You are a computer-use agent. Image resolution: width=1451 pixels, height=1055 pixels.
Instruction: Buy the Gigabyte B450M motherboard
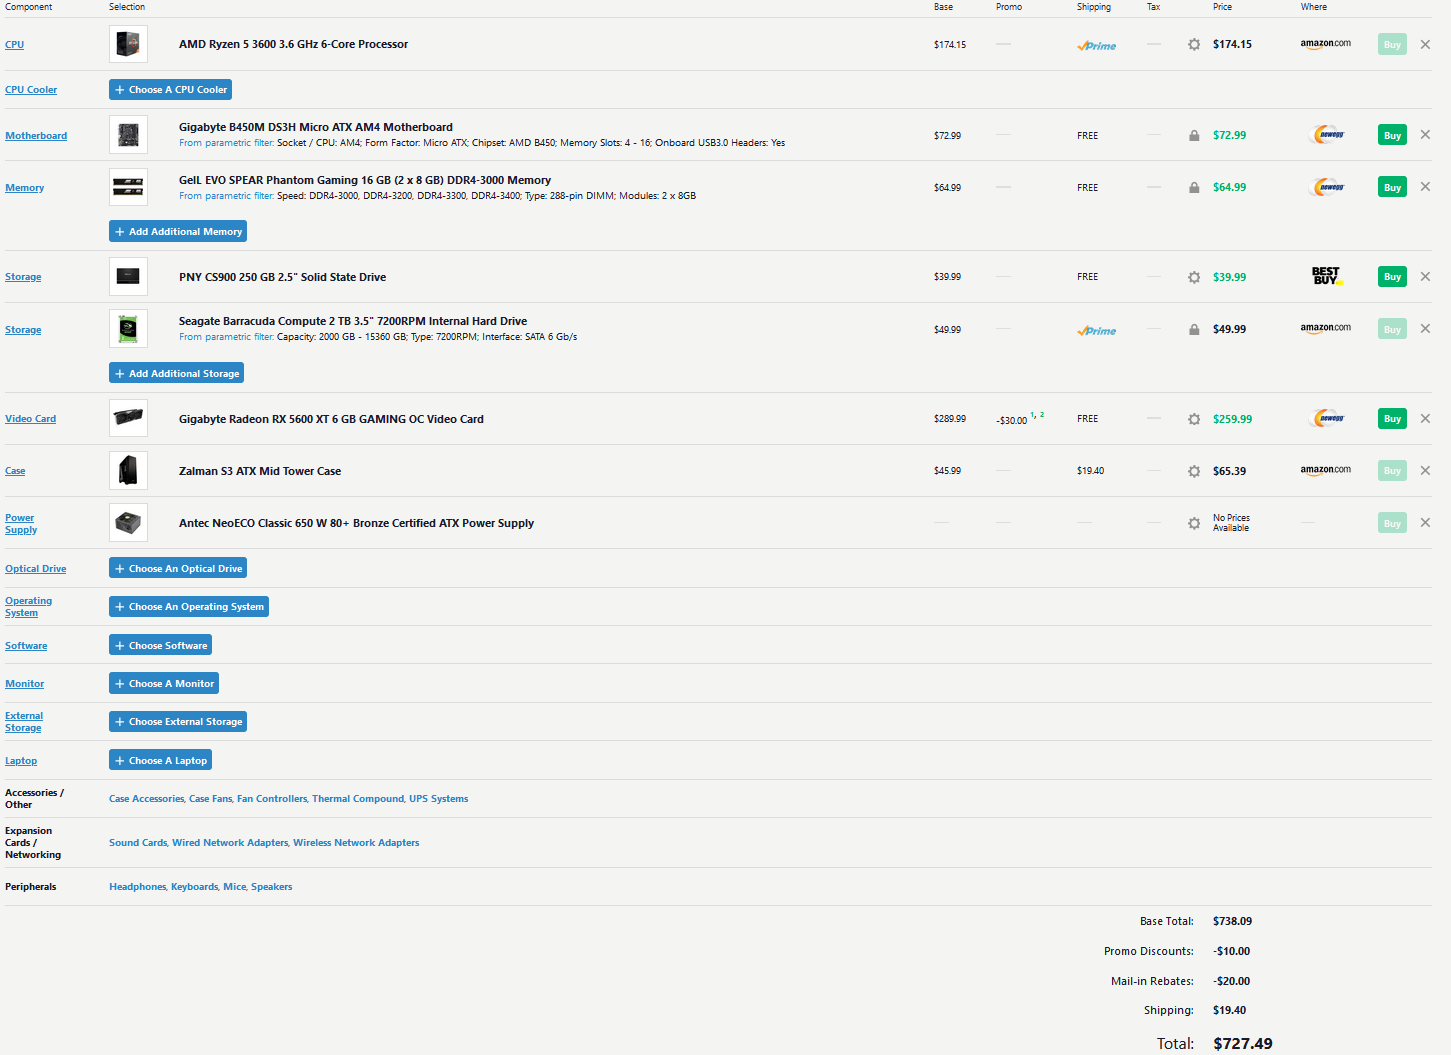pos(1392,136)
